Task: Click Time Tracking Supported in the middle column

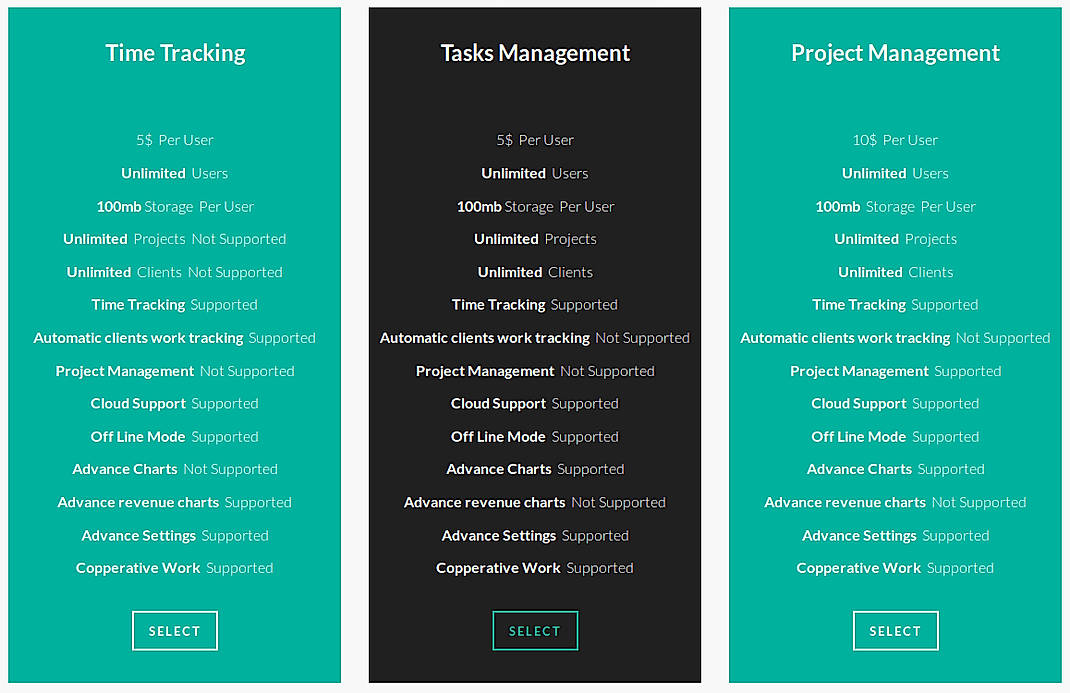Action: pos(535,304)
